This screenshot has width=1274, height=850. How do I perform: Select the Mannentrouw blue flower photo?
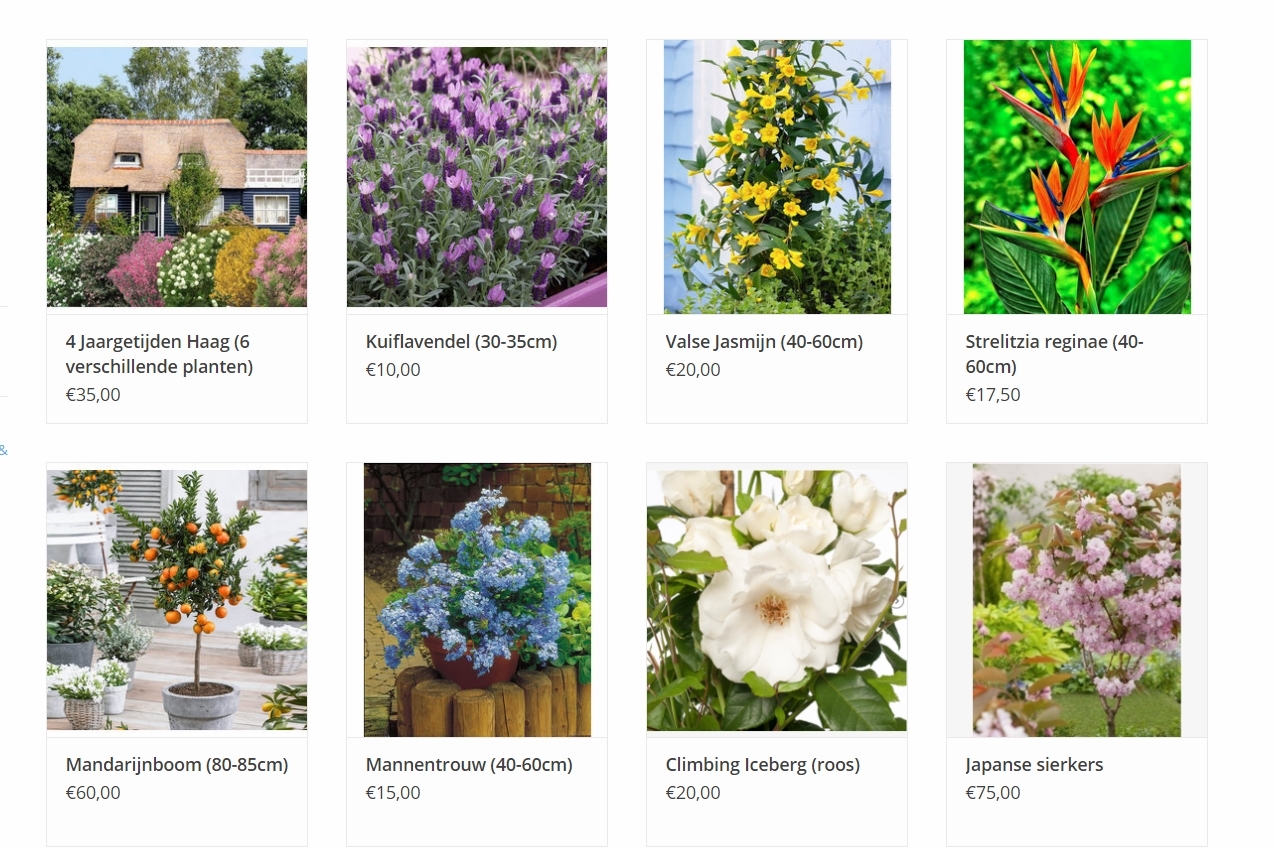477,600
